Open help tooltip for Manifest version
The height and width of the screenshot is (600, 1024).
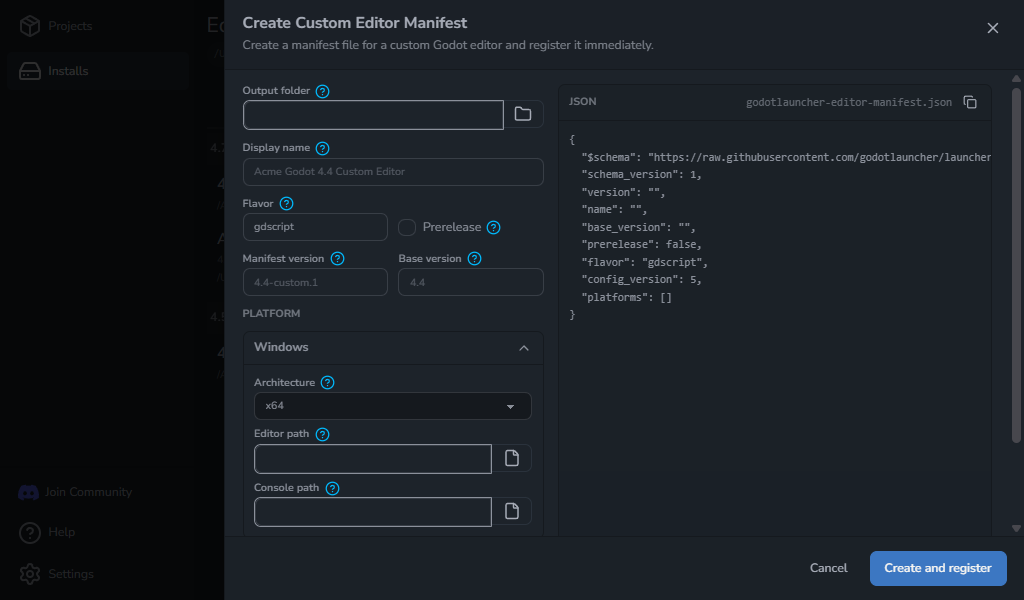point(338,259)
